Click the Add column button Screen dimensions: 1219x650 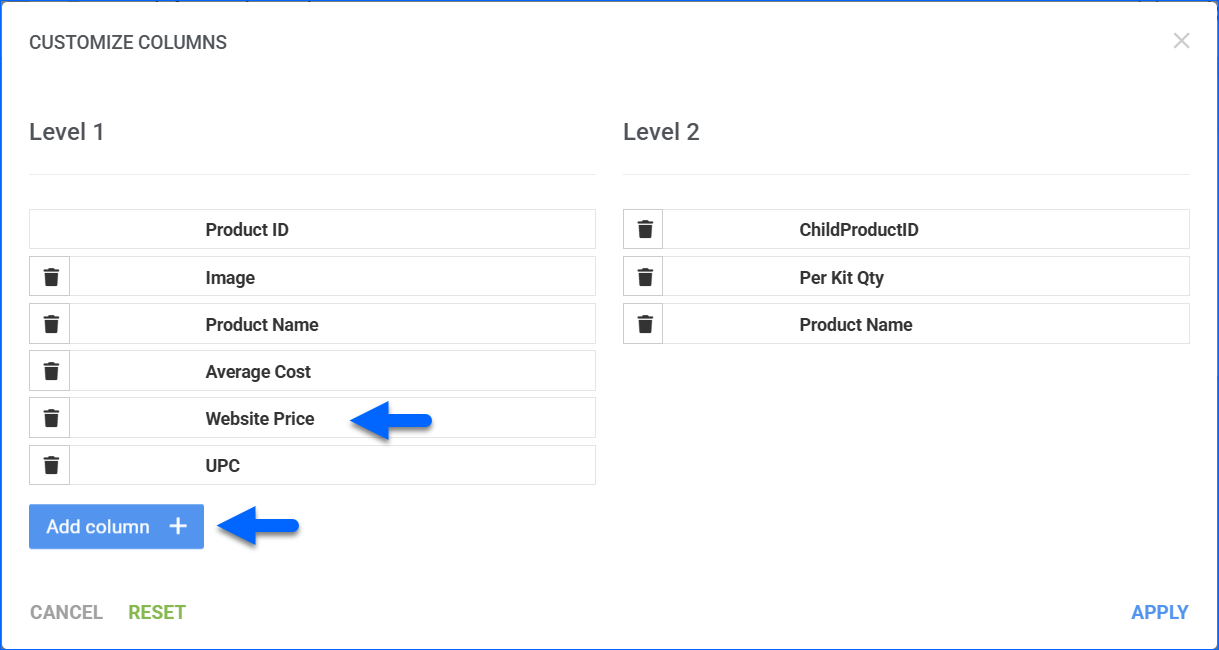[x=116, y=527]
